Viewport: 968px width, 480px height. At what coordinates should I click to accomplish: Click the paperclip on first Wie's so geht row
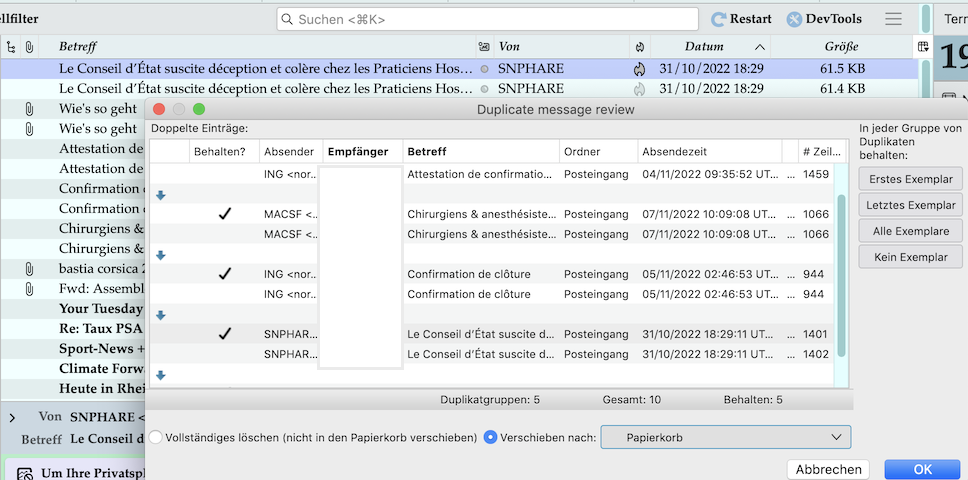tap(29, 109)
